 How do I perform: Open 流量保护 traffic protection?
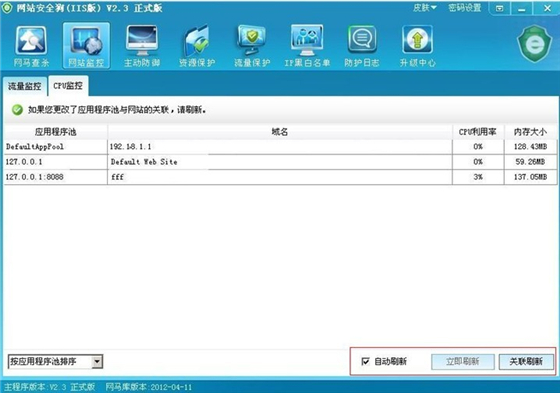pos(252,46)
